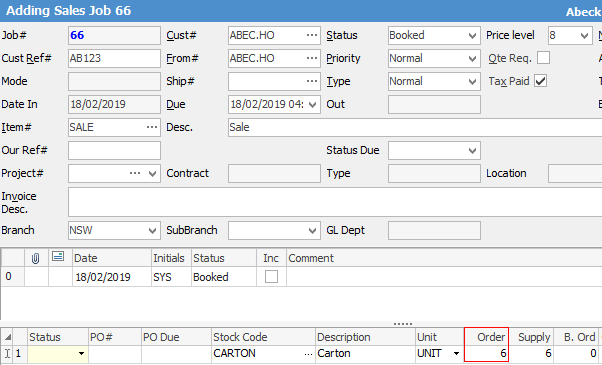Click the Order quantity cell showing 6
602x365 pixels.
click(486, 353)
